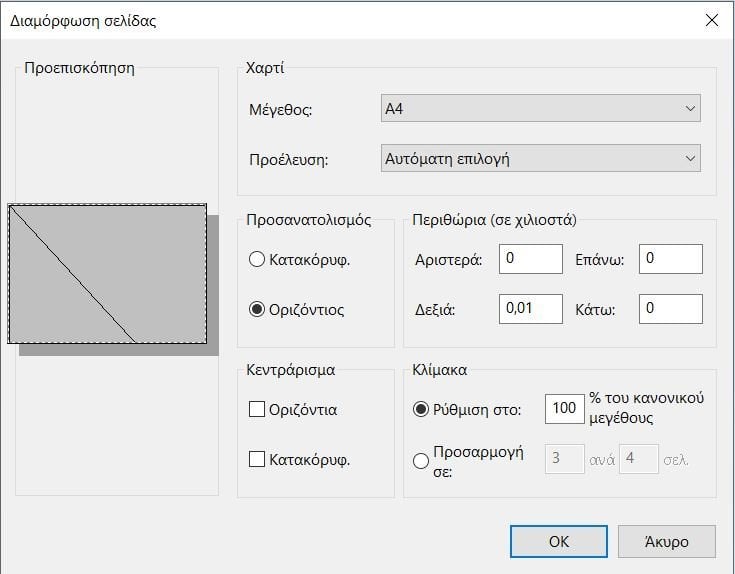
Task: Click the A4 dropdown arrow chevron
Action: coord(690,108)
